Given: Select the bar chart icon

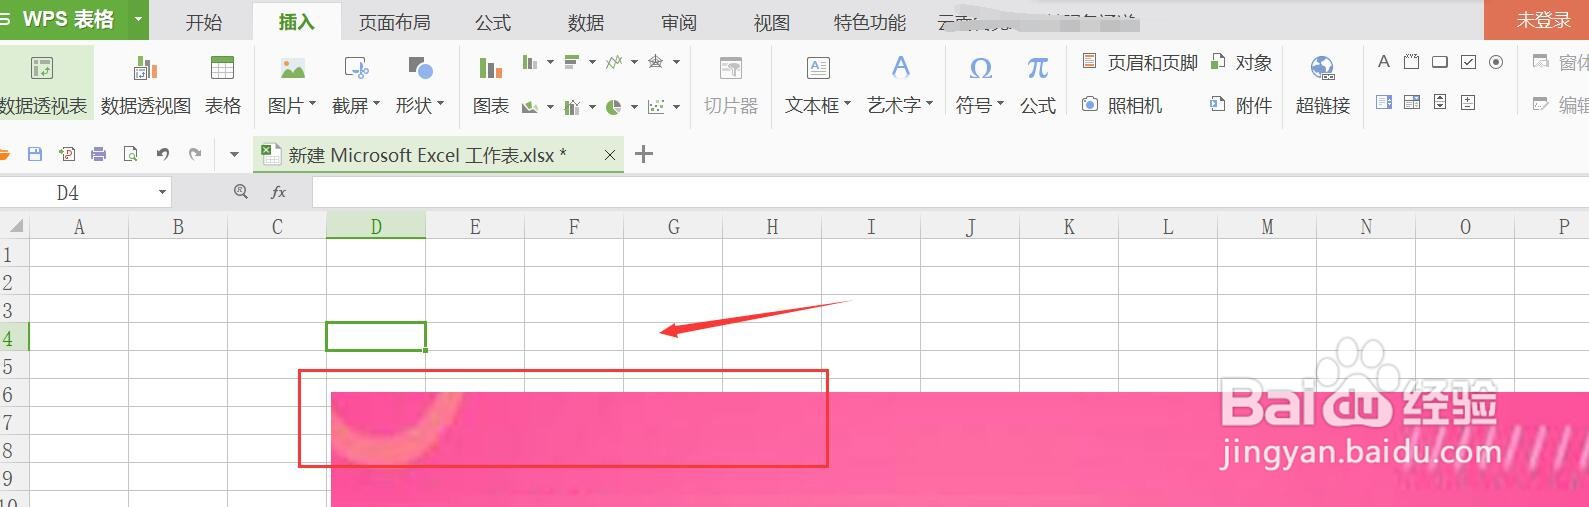Looking at the screenshot, I should (572, 62).
